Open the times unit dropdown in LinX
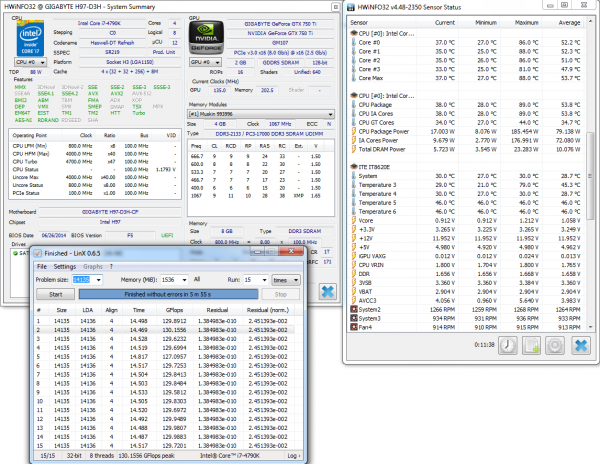Screen dimensions: 600x464 point(285,280)
